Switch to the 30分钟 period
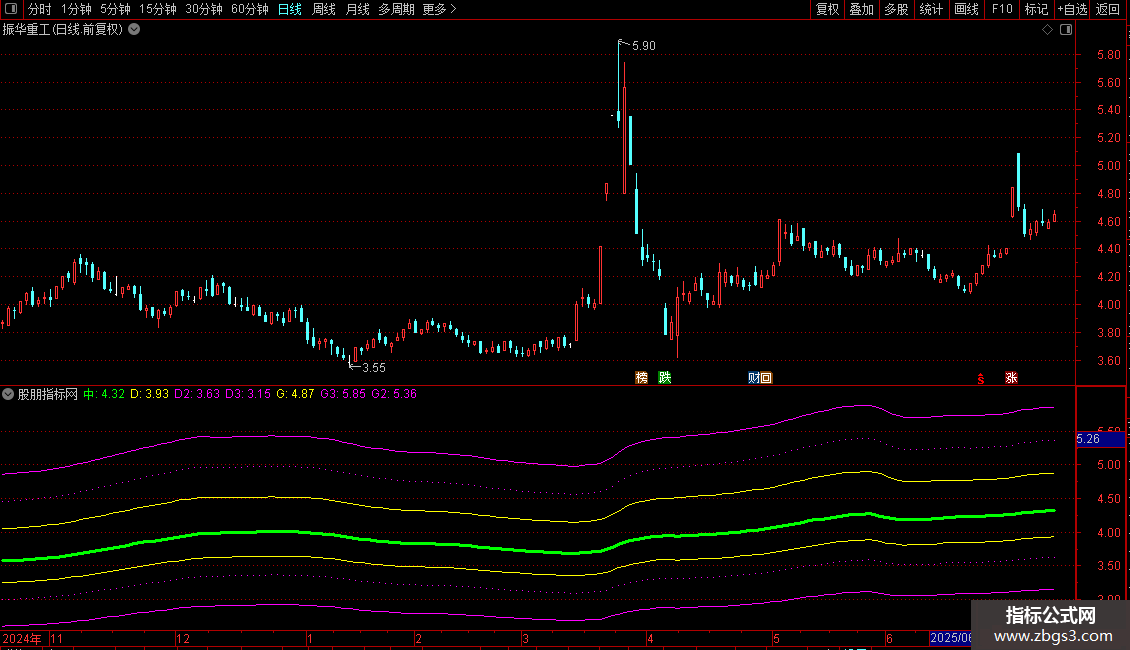This screenshot has height=650, width=1130. click(204, 9)
